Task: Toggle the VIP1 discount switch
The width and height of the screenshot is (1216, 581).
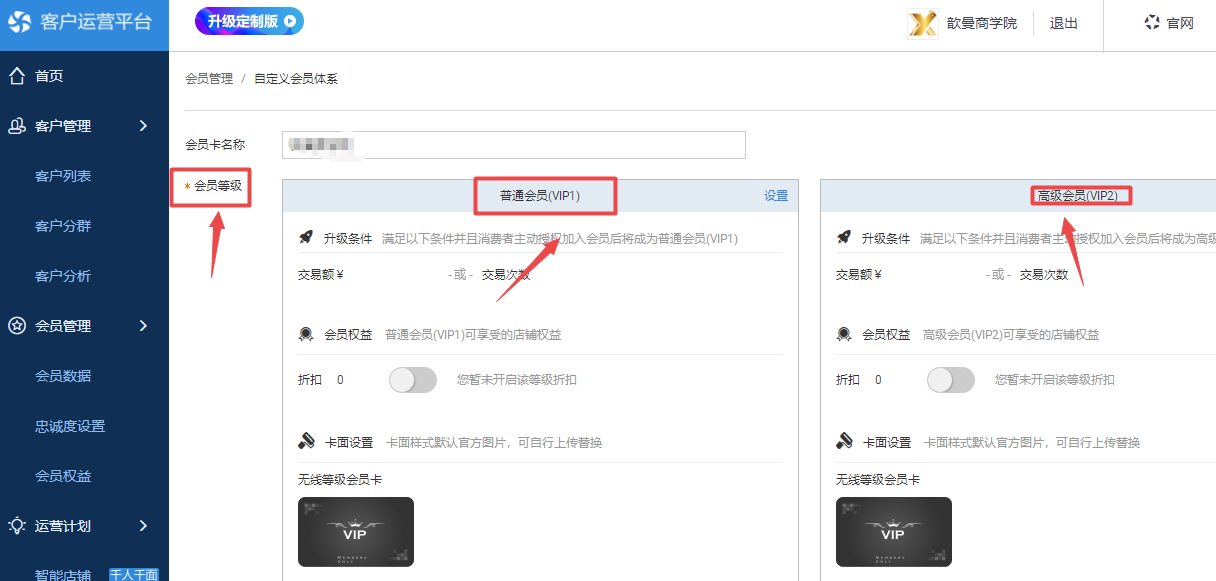Action: (x=413, y=380)
